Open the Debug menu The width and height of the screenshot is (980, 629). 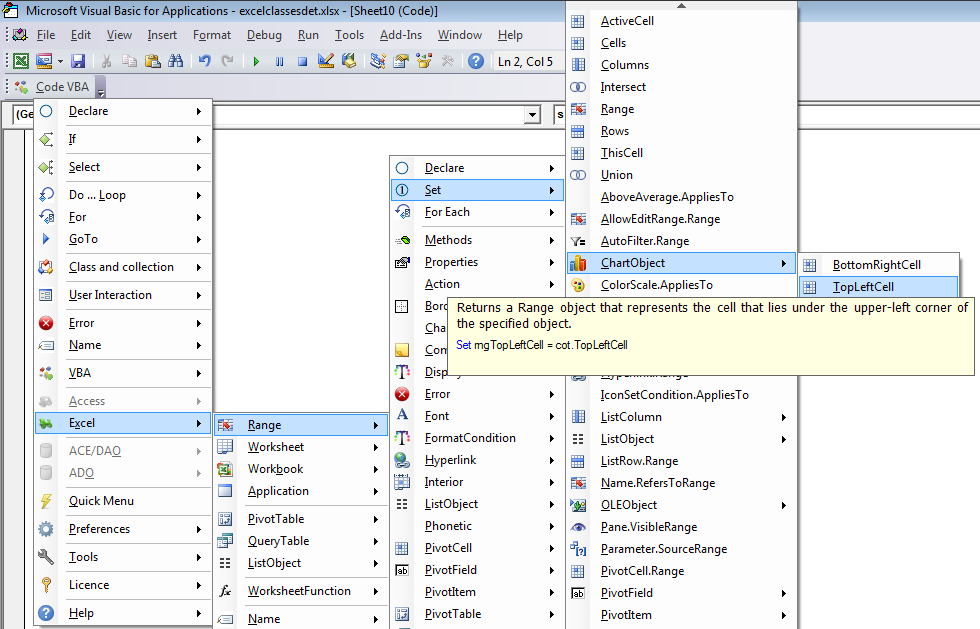pos(264,35)
